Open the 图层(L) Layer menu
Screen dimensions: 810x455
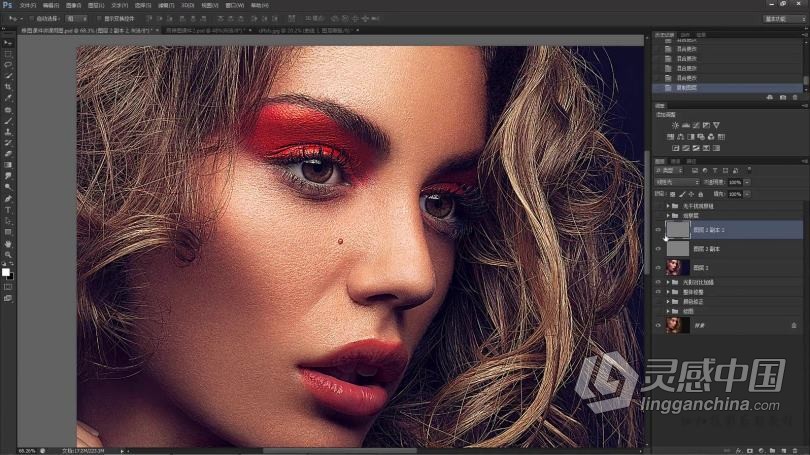(x=96, y=5)
